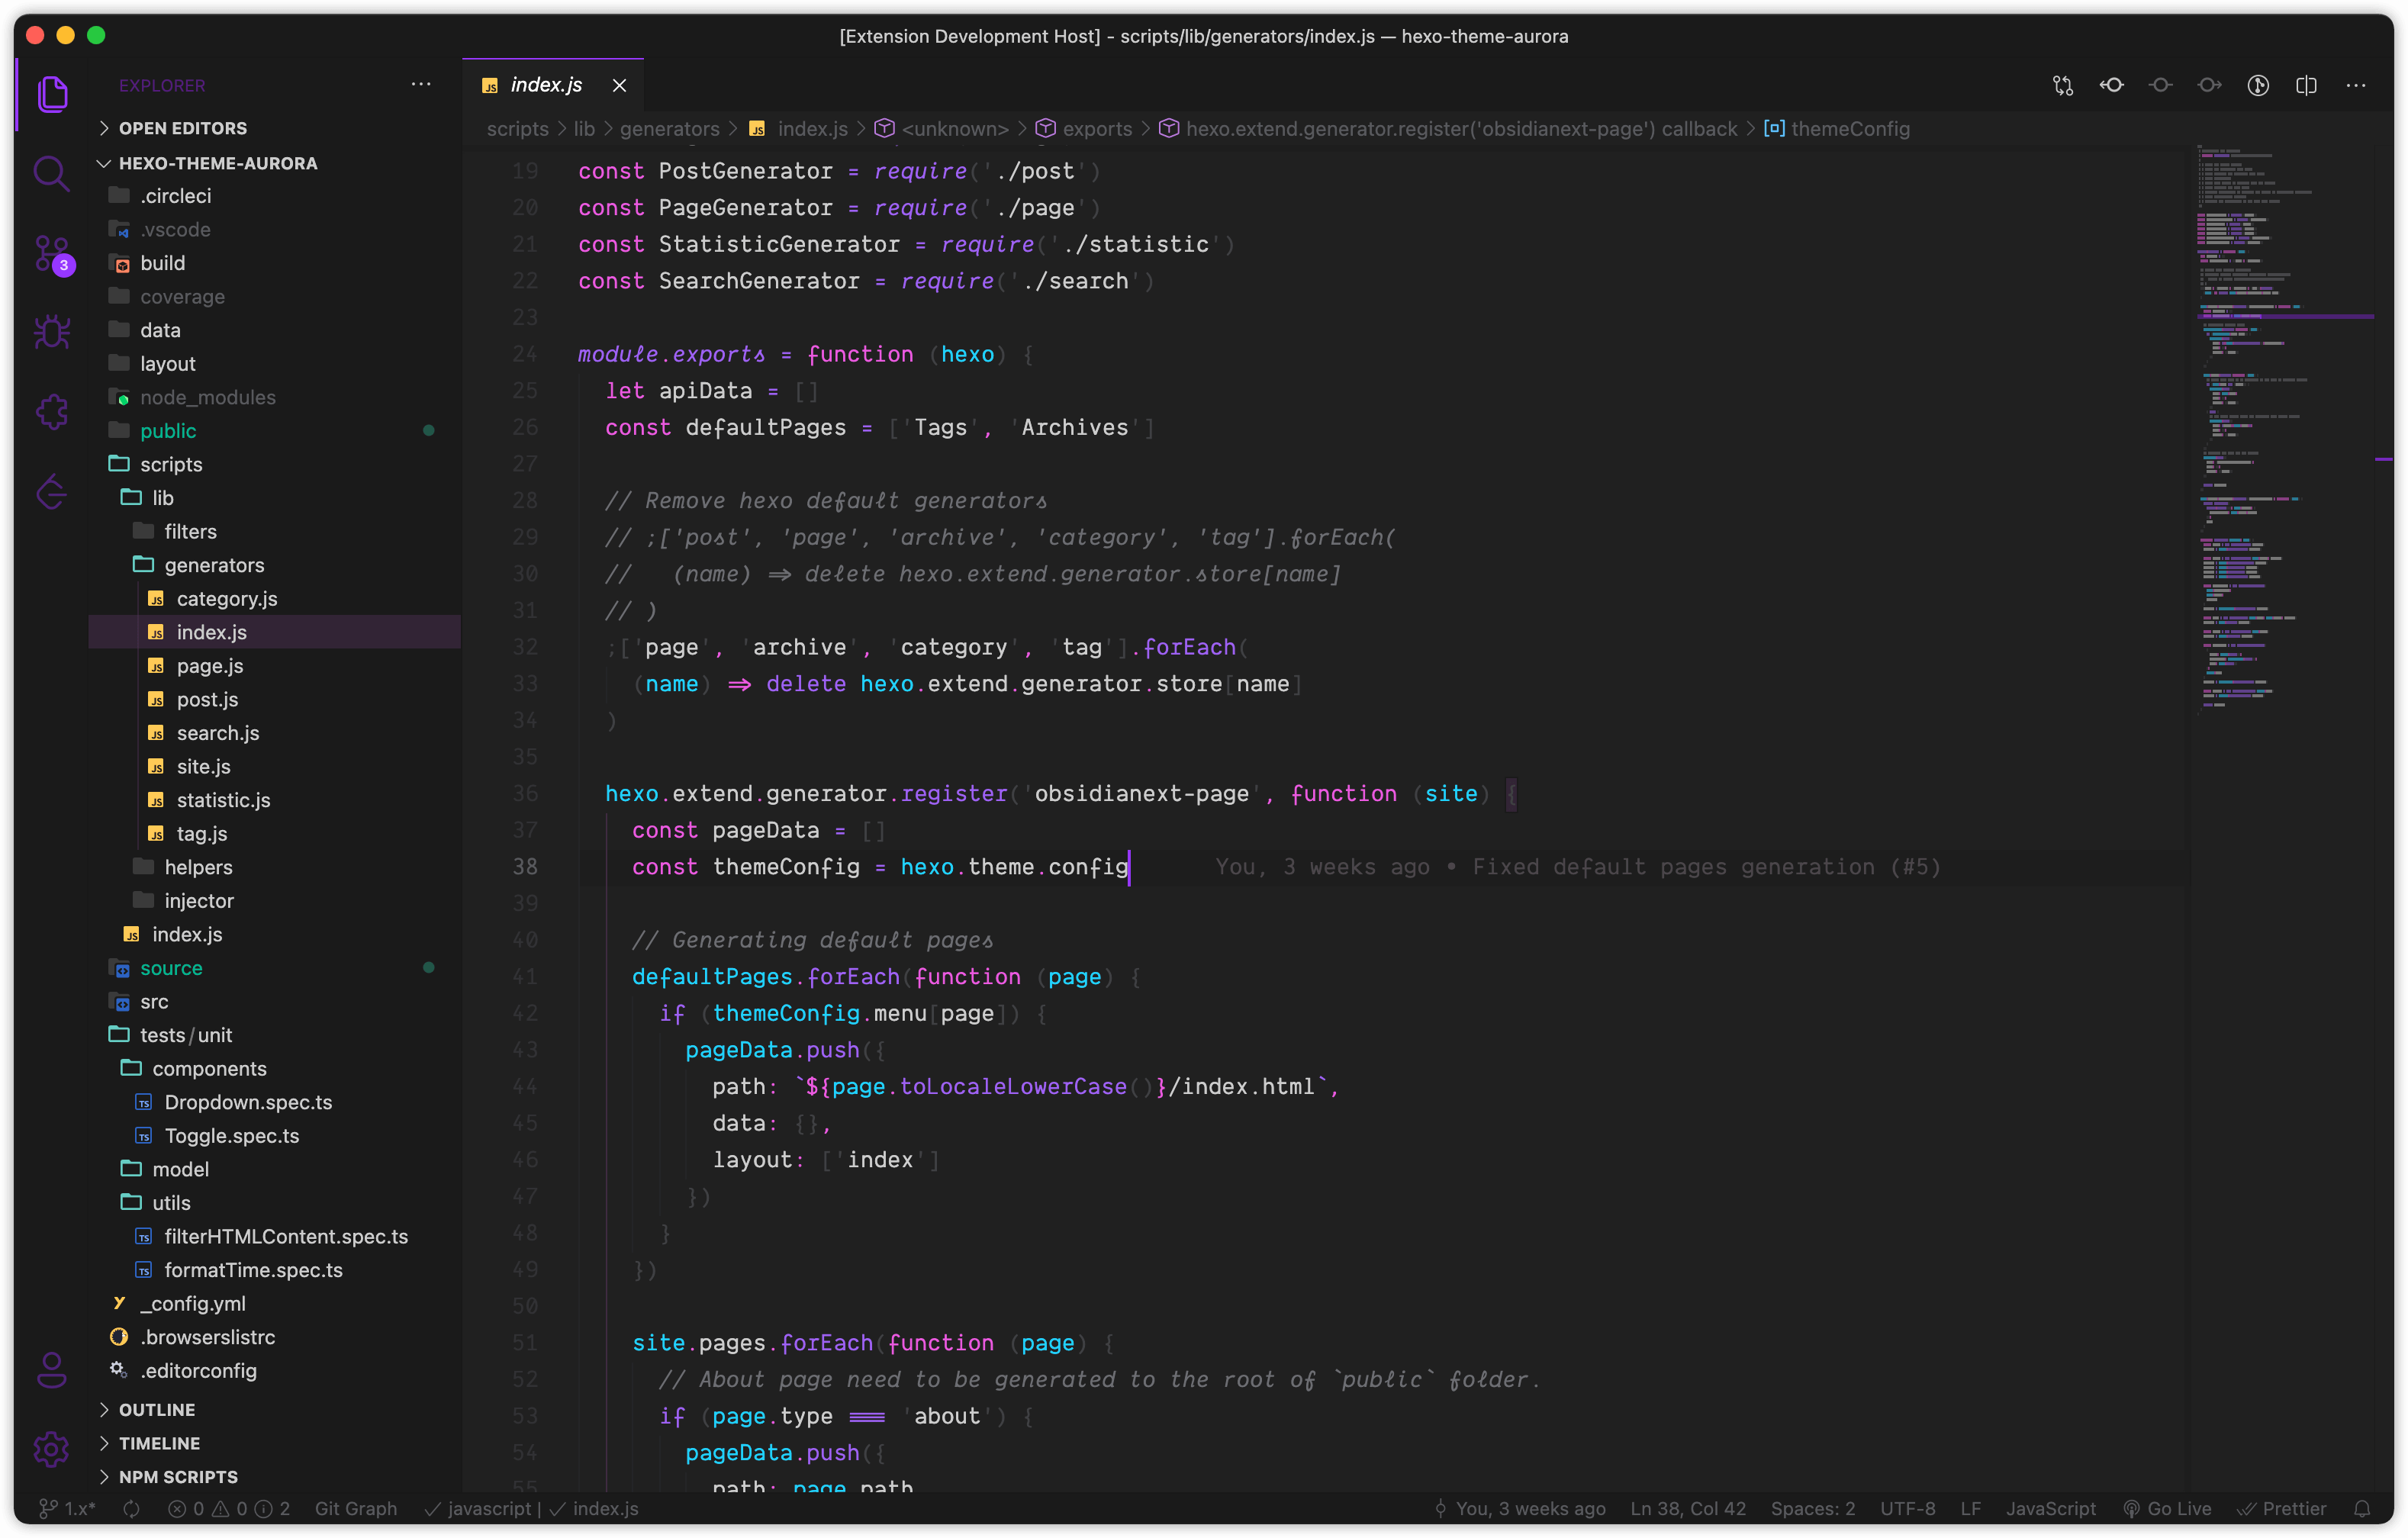The height and width of the screenshot is (1538, 2408).
Task: Expand the OPEN EDITORS section
Action: [x=275, y=128]
